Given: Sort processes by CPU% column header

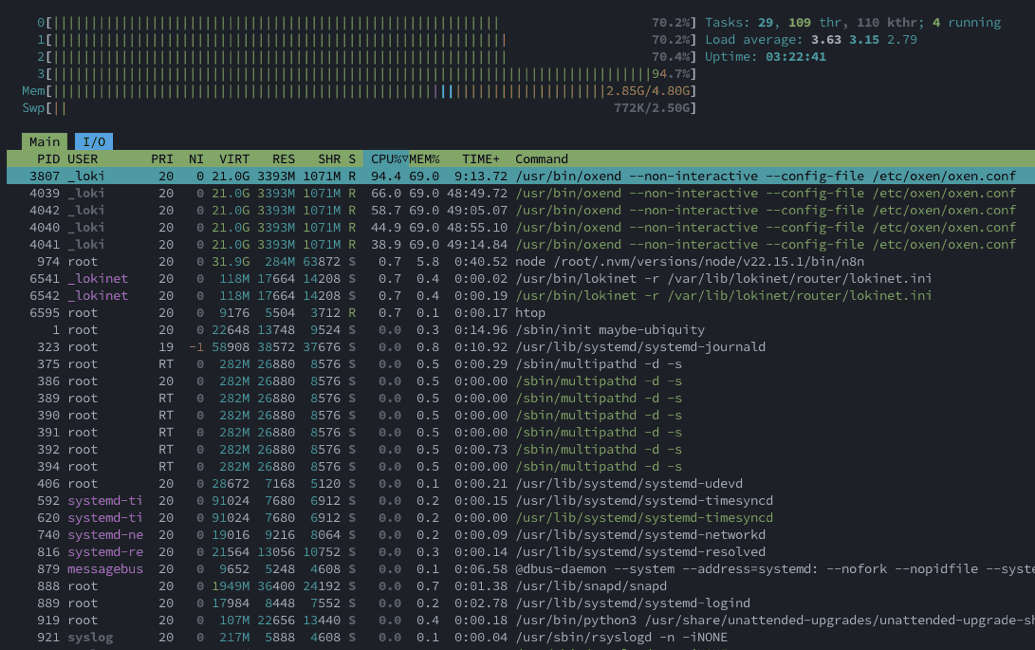Looking at the screenshot, I should (x=386, y=159).
